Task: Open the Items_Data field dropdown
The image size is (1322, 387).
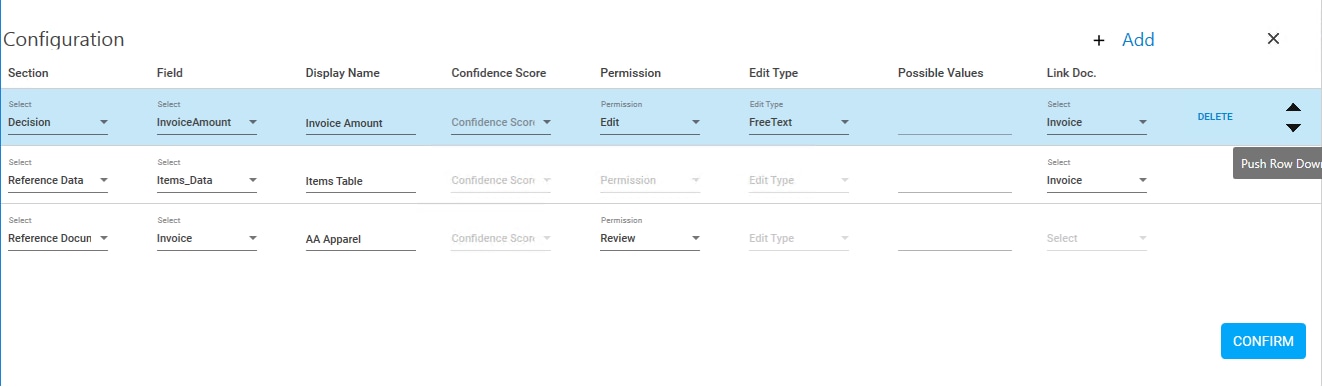Action: tap(207, 180)
